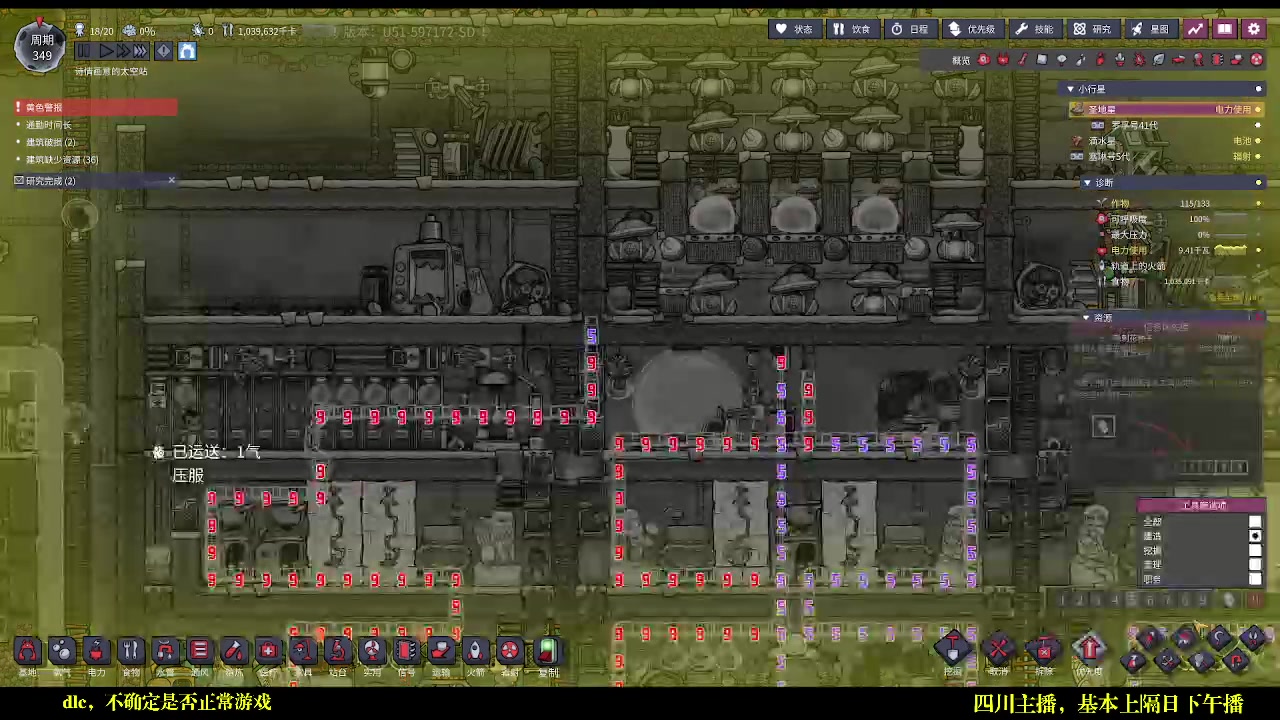Open the 水管 plumbing build category
1280x720 pixels.
tap(166, 651)
